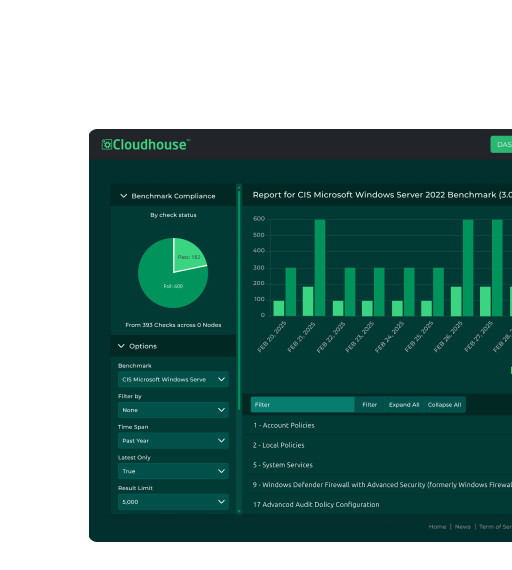Image resolution: width=512 pixels, height=570 pixels.
Task: Expand the 5 - System Services row
Action: (x=378, y=465)
